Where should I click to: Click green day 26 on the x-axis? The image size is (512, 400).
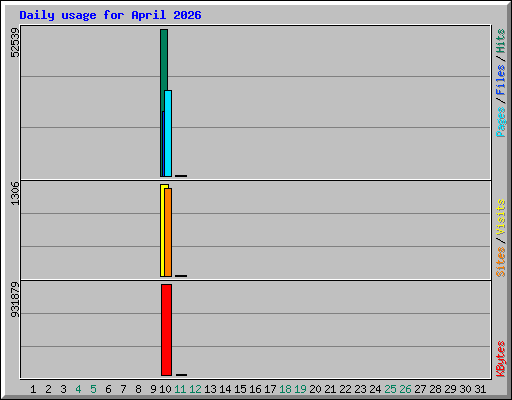405,389
